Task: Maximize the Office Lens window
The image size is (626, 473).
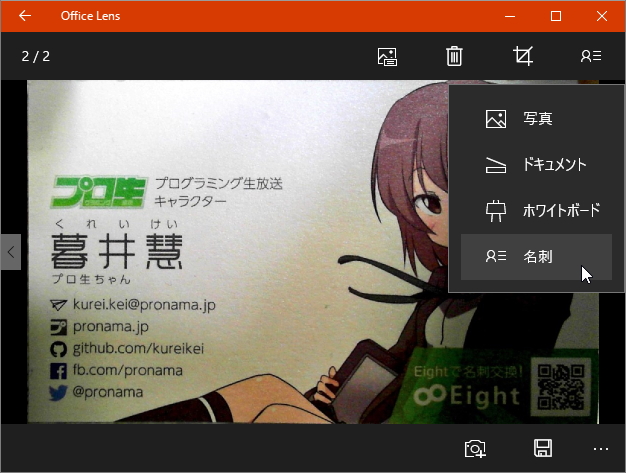Action: point(556,16)
